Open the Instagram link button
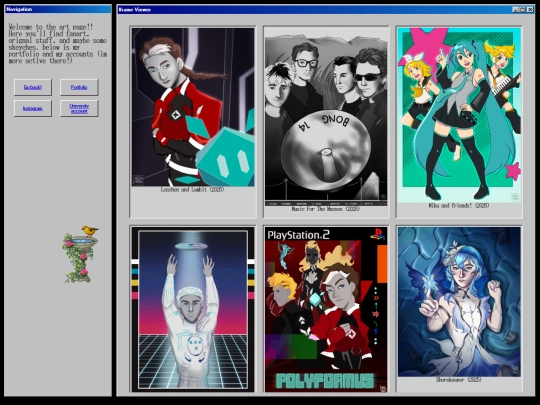 (x=33, y=108)
